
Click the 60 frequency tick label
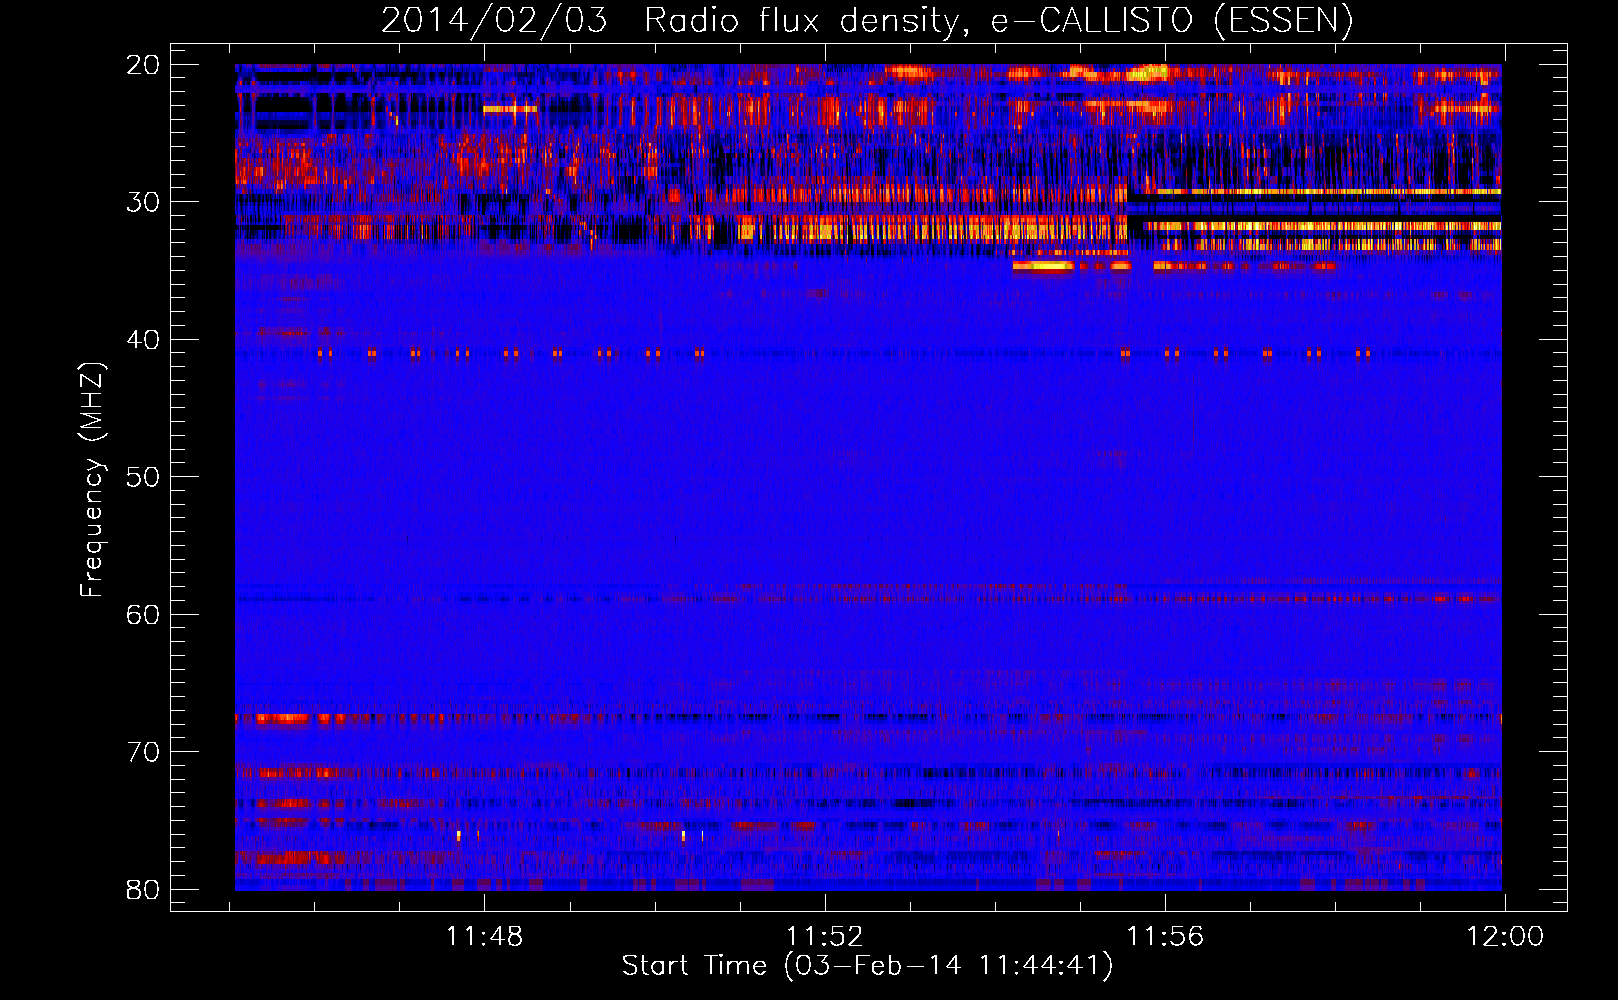click(143, 614)
